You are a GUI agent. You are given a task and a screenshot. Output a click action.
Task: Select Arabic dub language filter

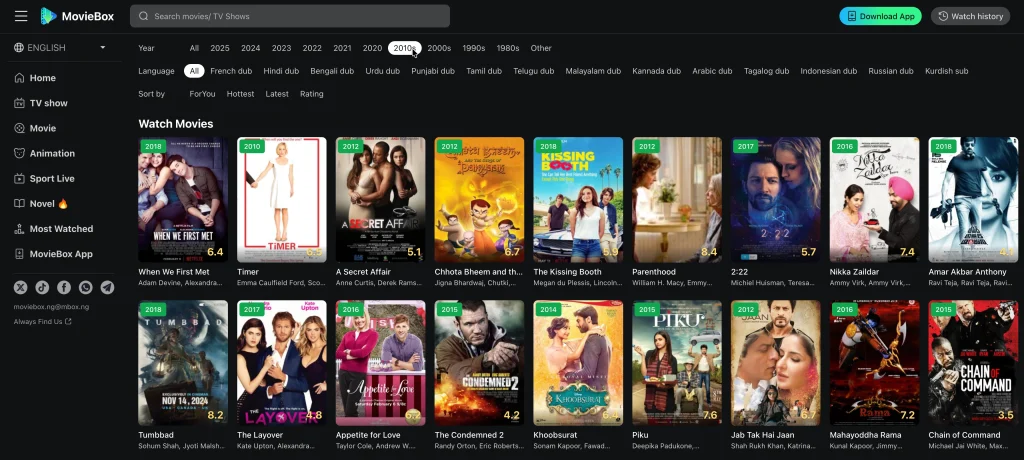coord(712,71)
